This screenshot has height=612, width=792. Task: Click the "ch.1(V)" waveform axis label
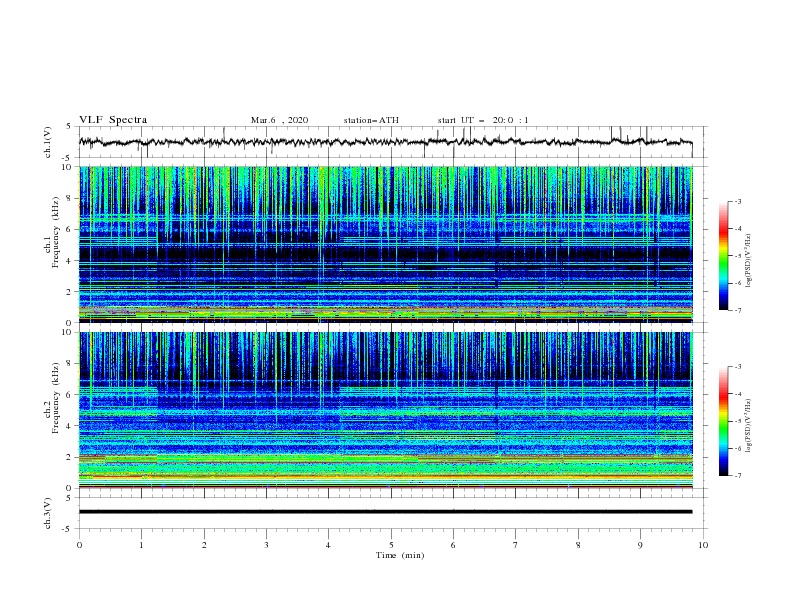[x=48, y=142]
